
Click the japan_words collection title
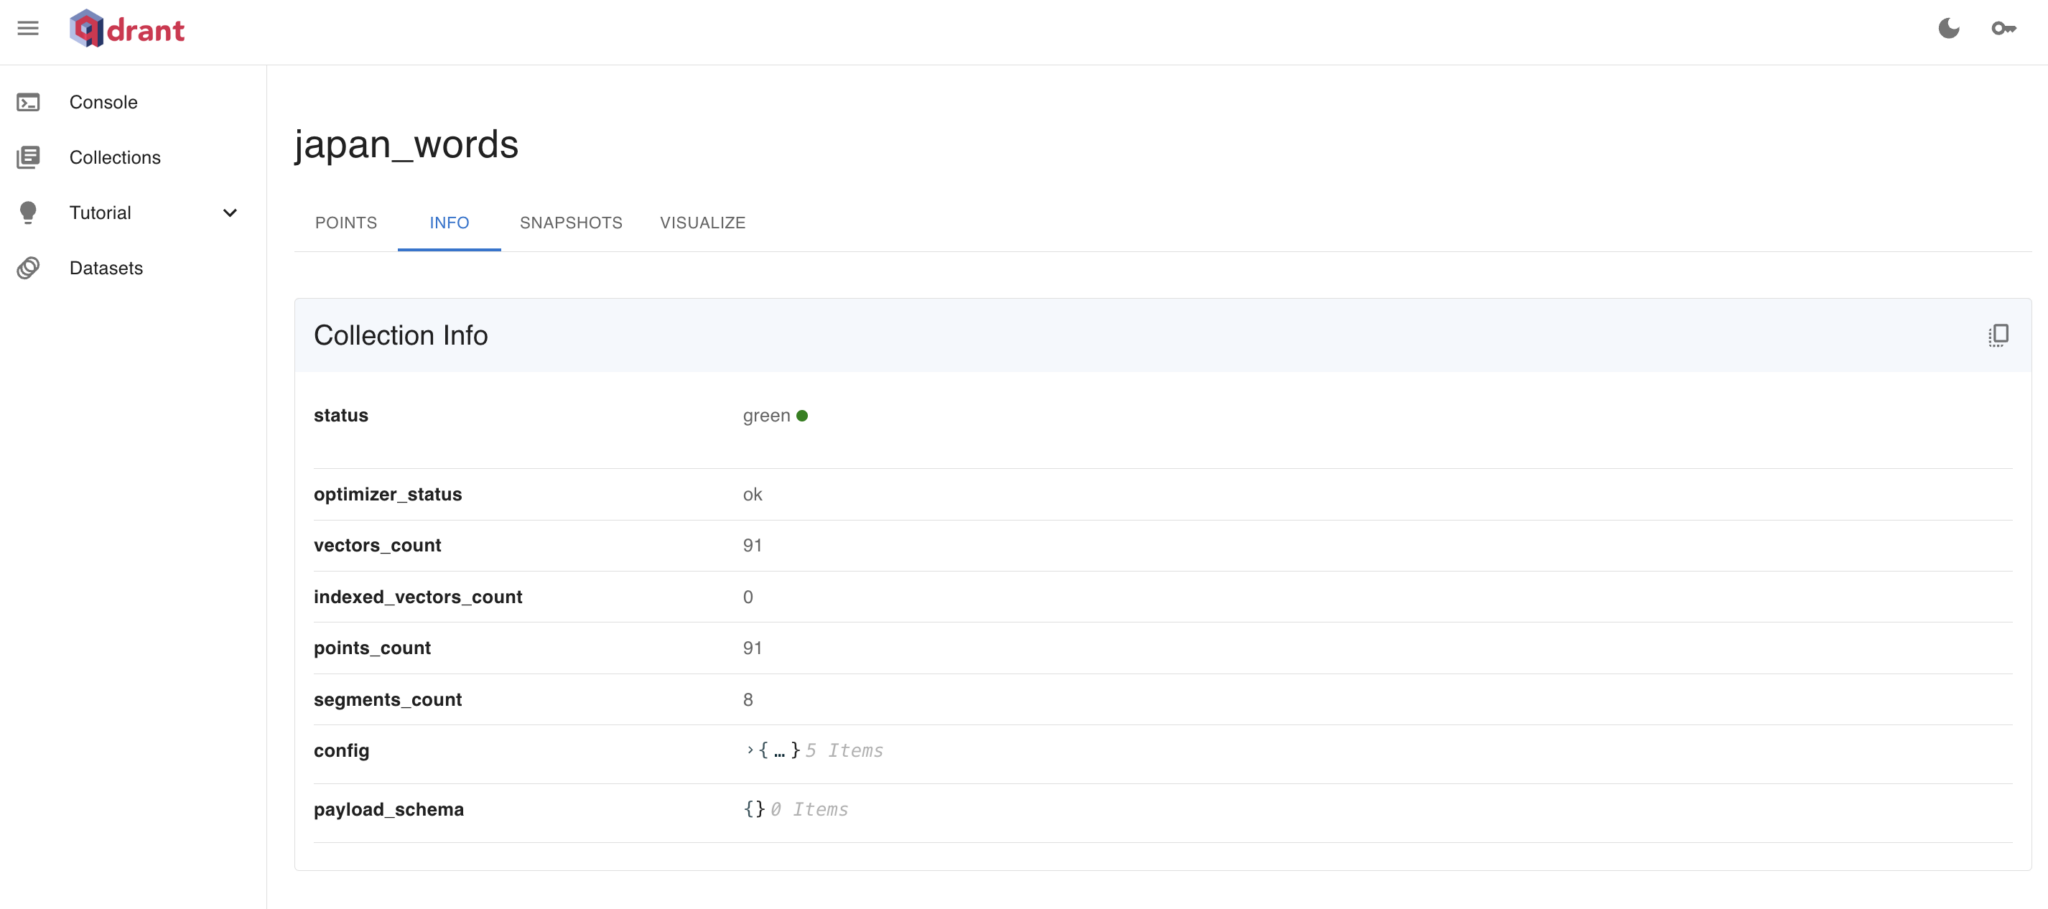(406, 145)
